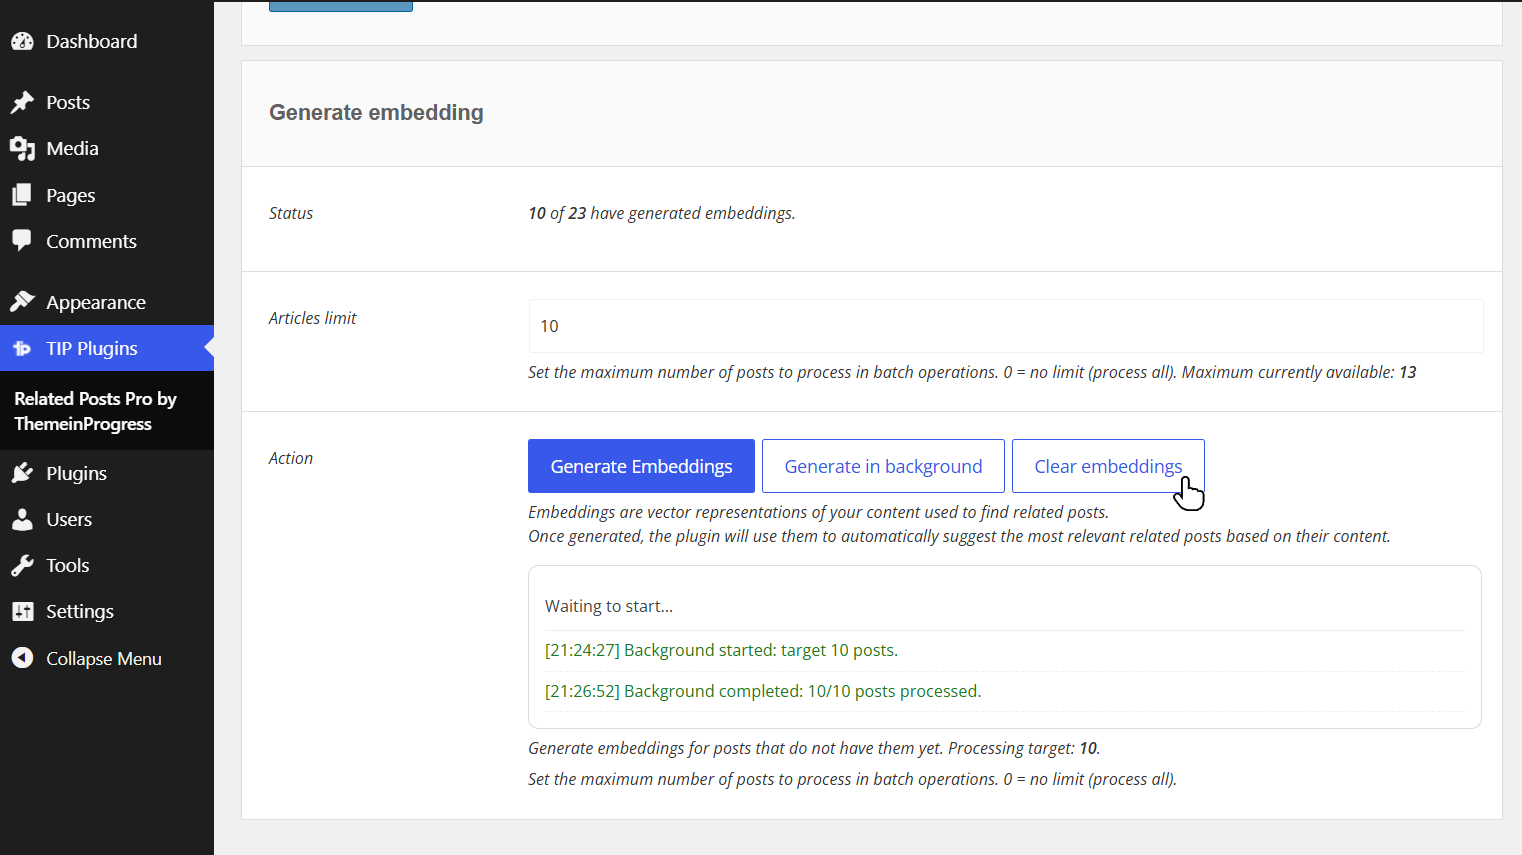Click the '10 of 23 have generated embeddings' status
The height and width of the screenshot is (855, 1522).
[x=662, y=213]
